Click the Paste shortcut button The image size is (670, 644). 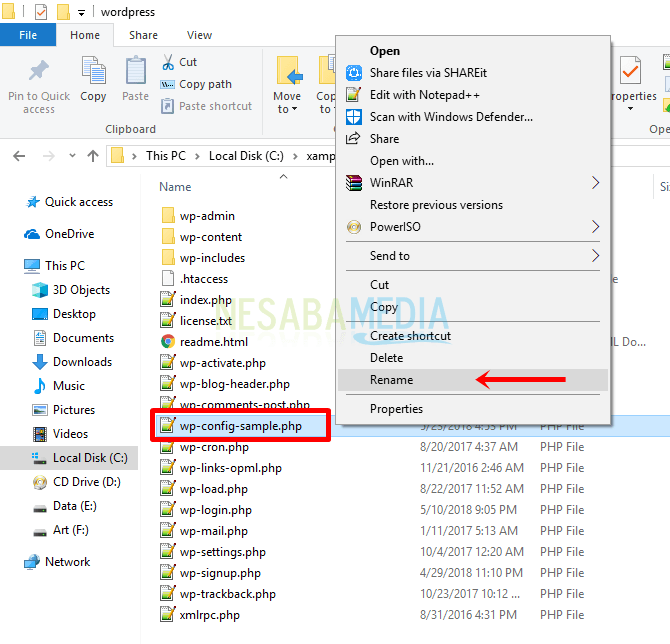point(214,106)
